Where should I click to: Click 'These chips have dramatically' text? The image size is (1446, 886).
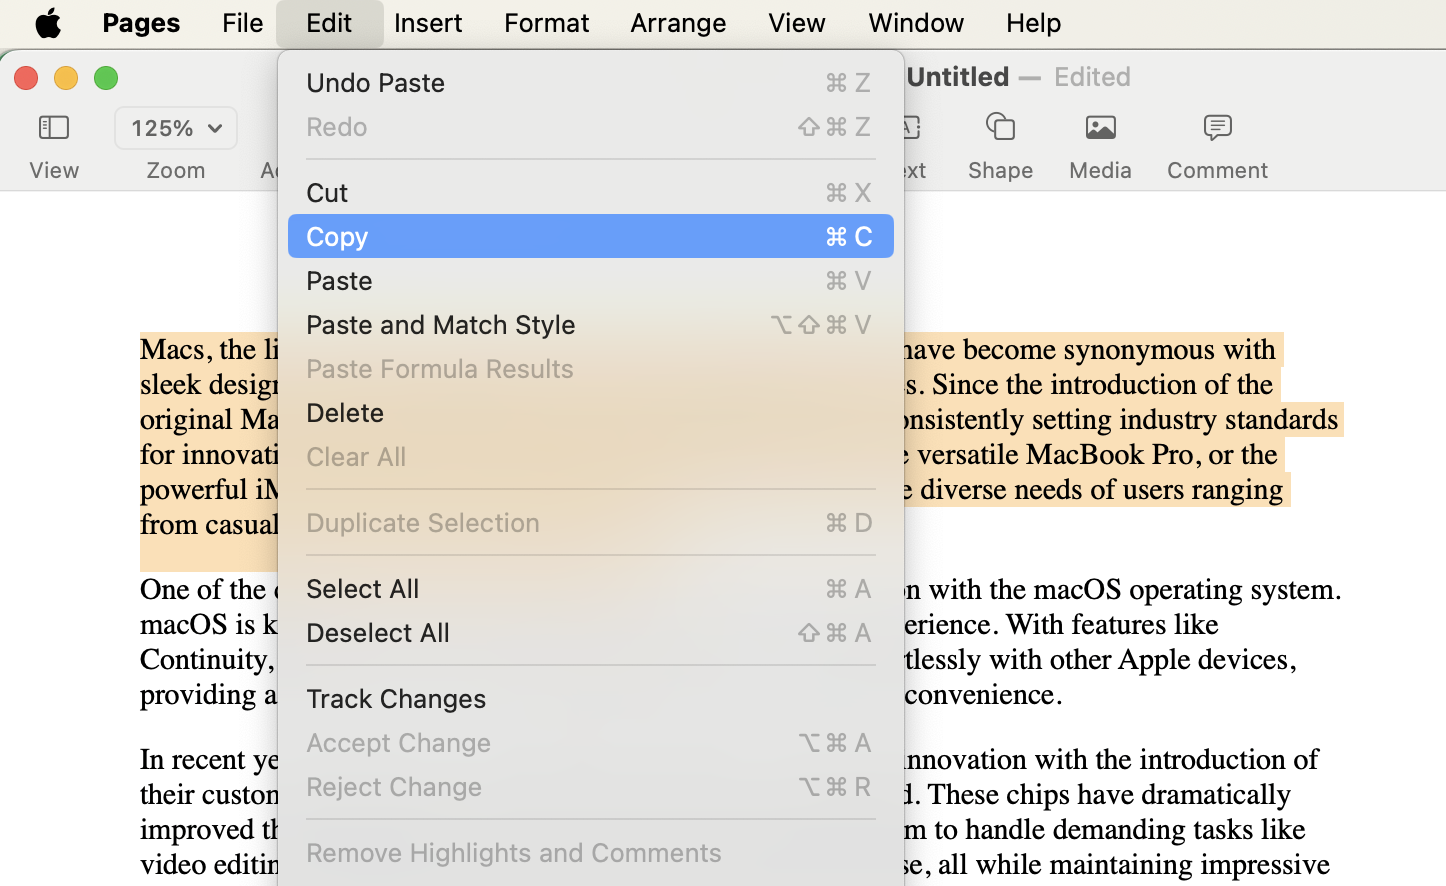tap(1109, 794)
